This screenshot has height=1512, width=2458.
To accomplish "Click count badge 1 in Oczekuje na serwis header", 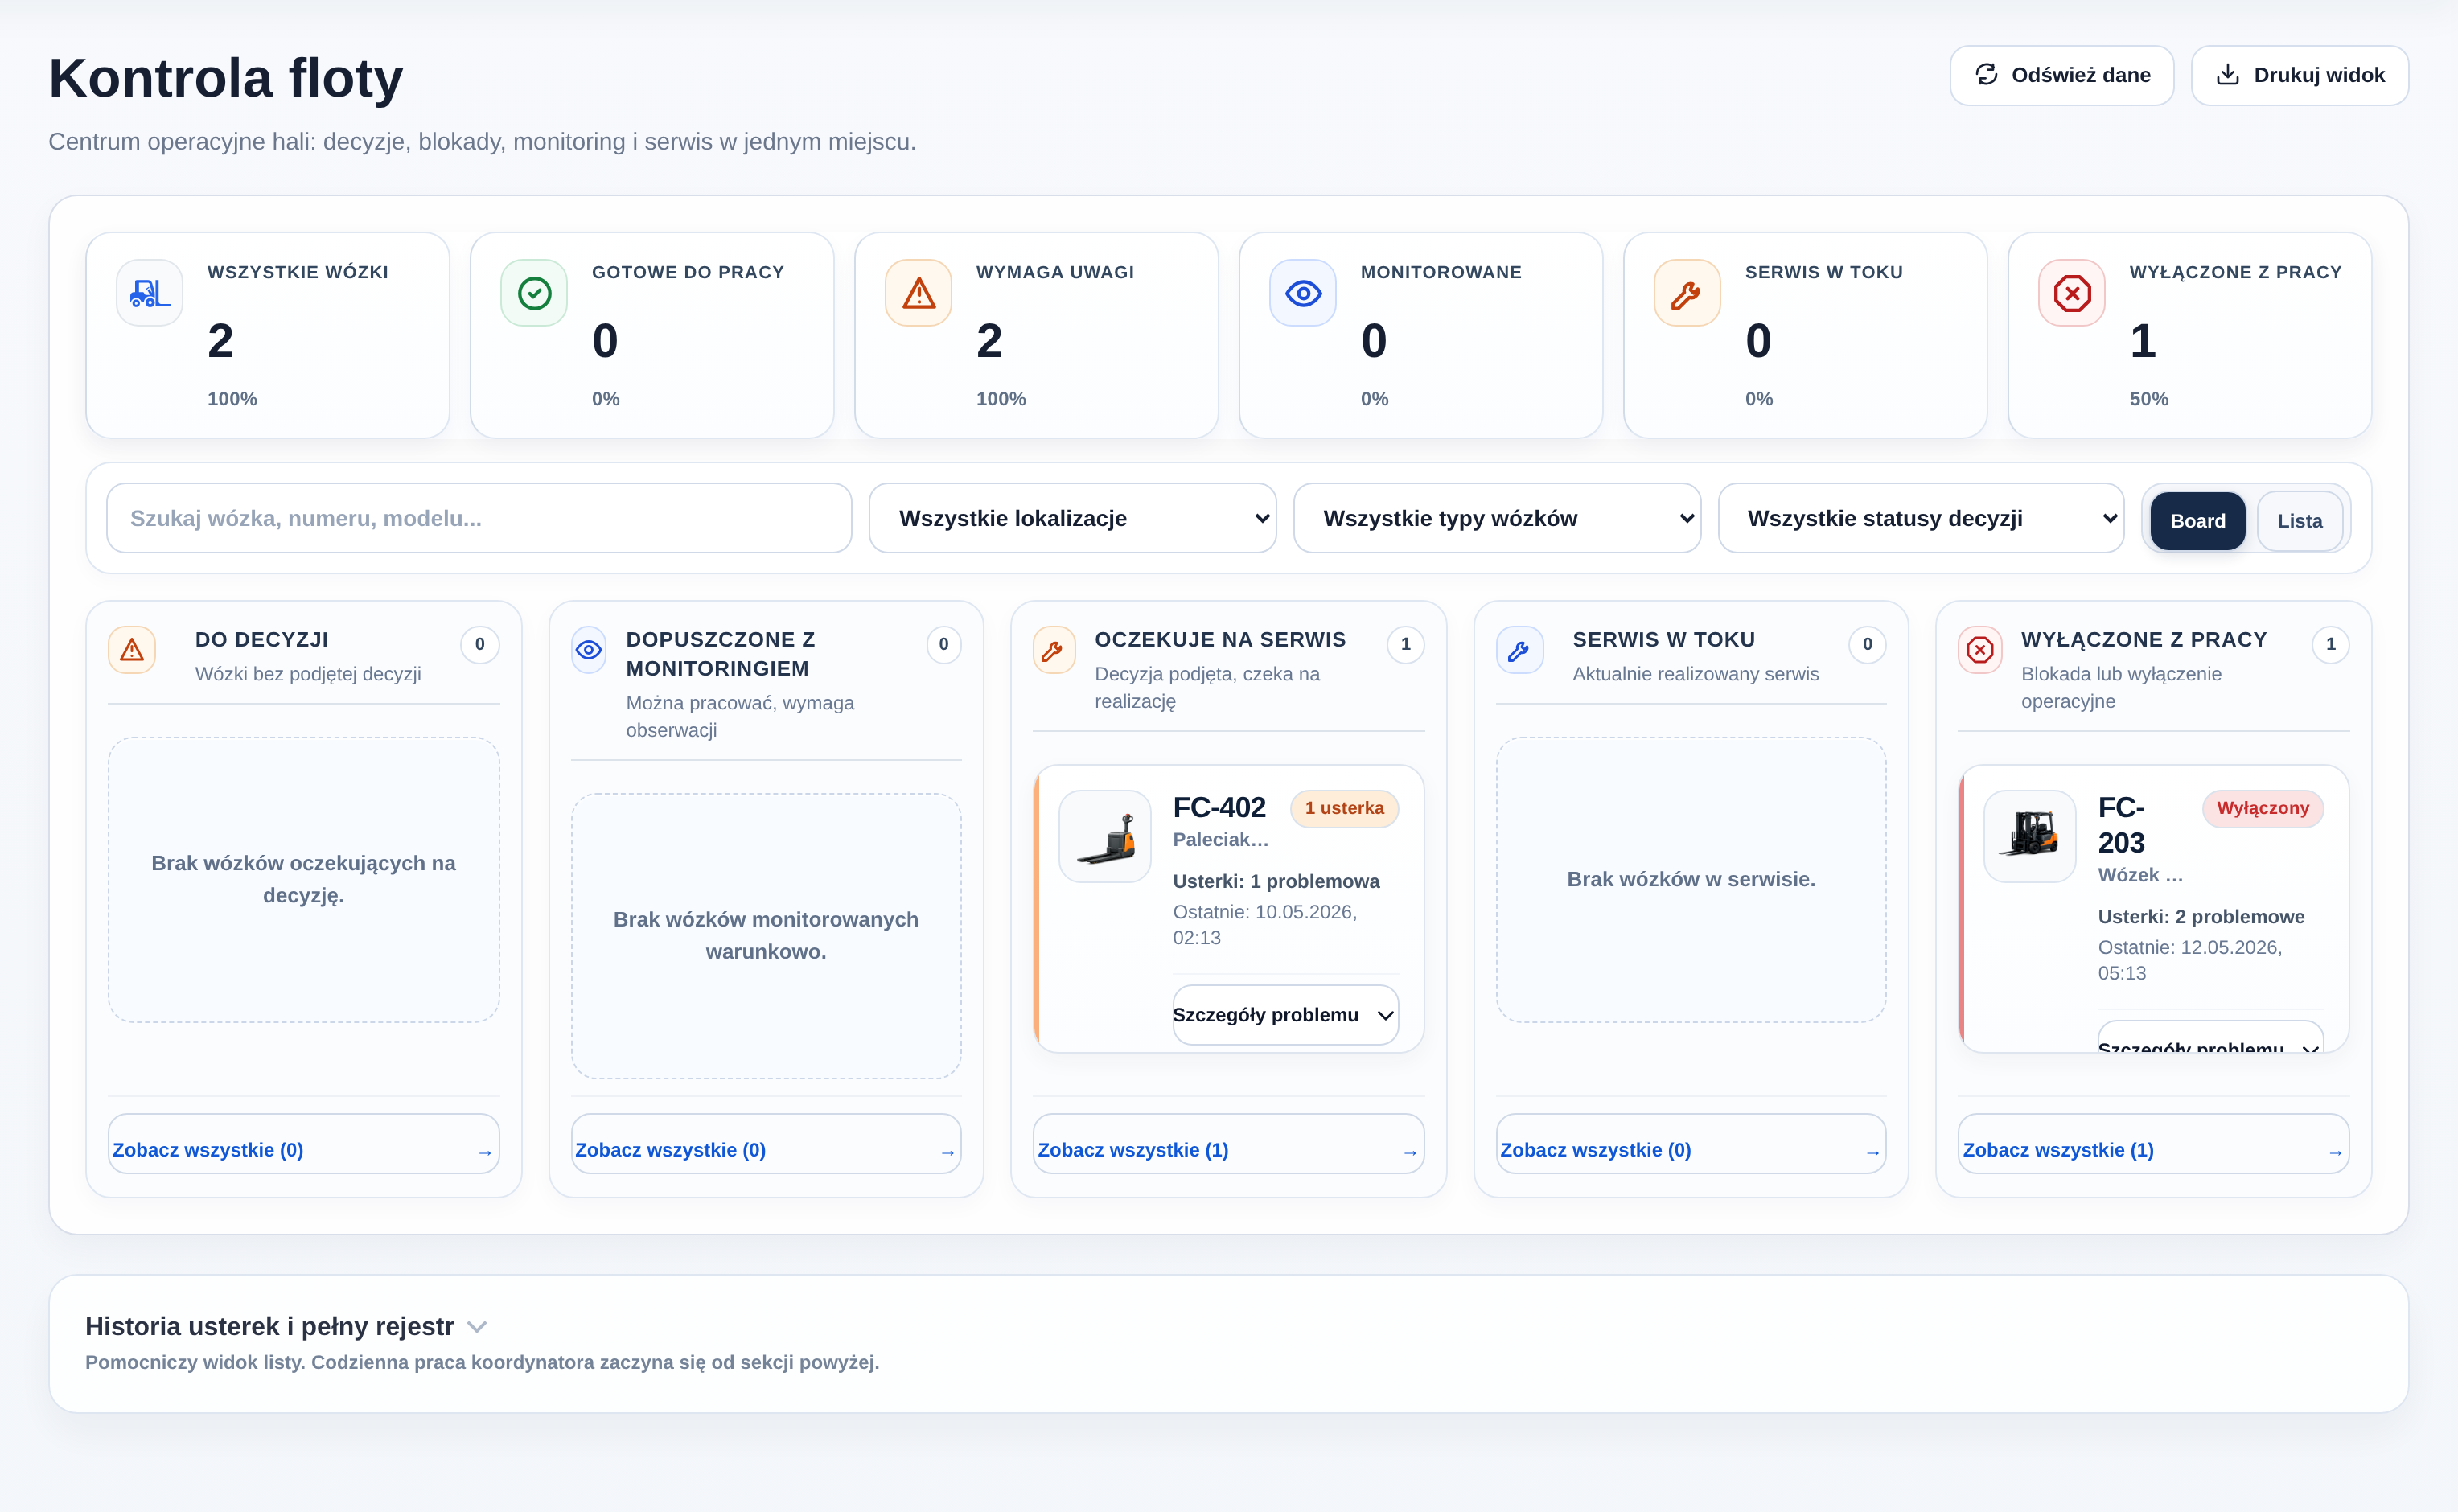I will point(1405,644).
